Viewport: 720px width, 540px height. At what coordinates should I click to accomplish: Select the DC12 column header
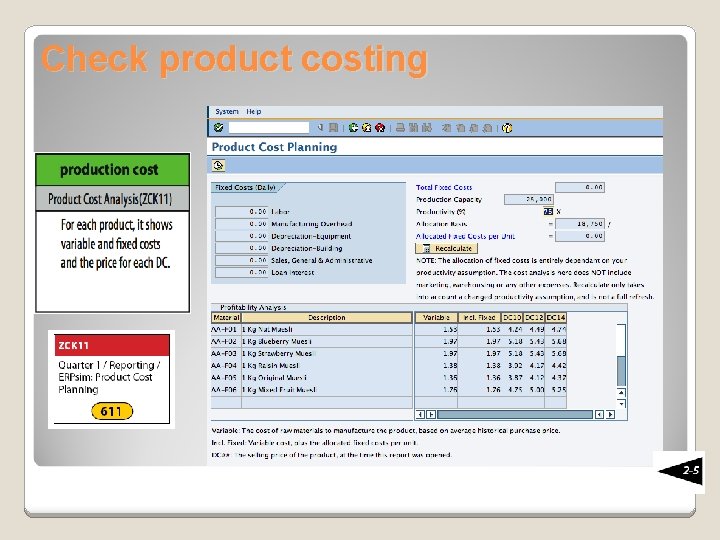[534, 317]
